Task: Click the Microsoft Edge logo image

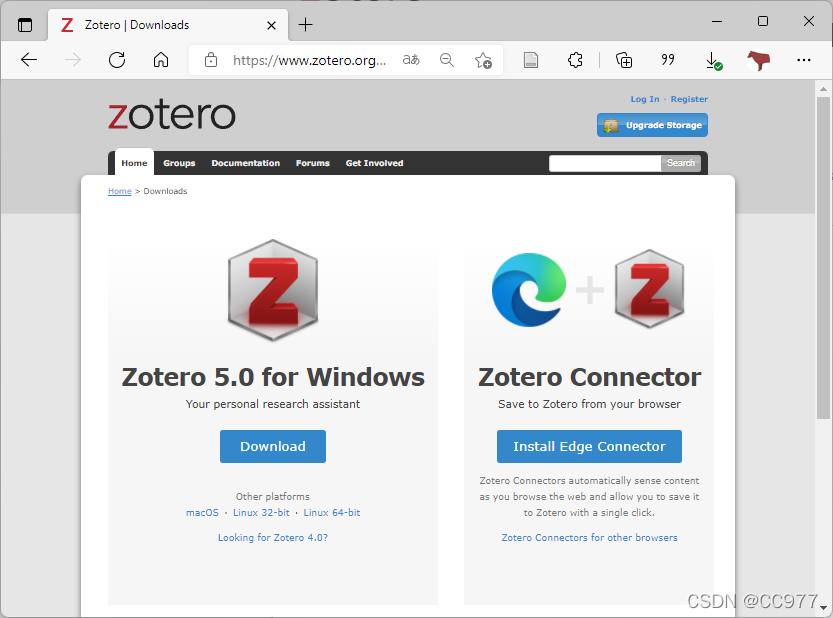Action: [529, 290]
